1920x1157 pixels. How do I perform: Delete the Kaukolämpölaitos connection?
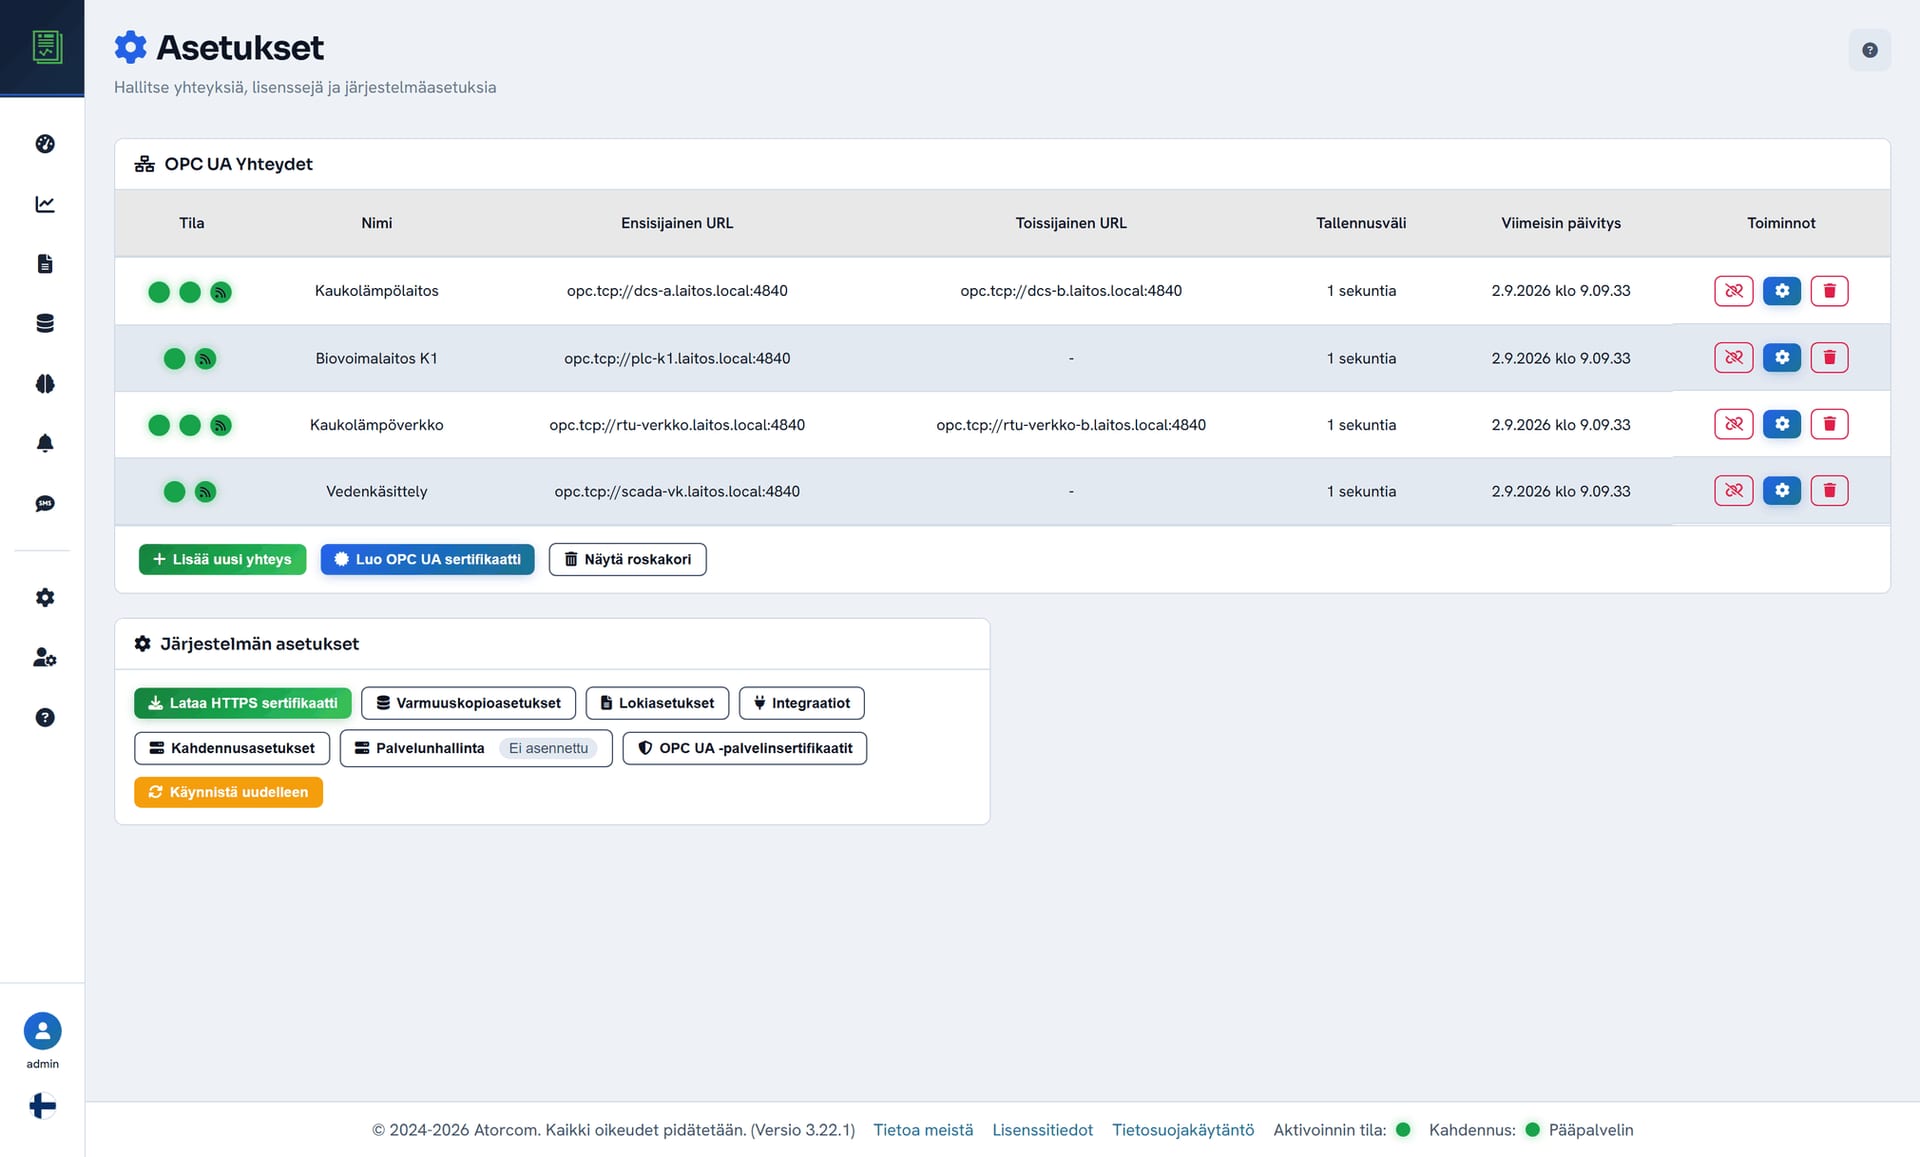1830,291
